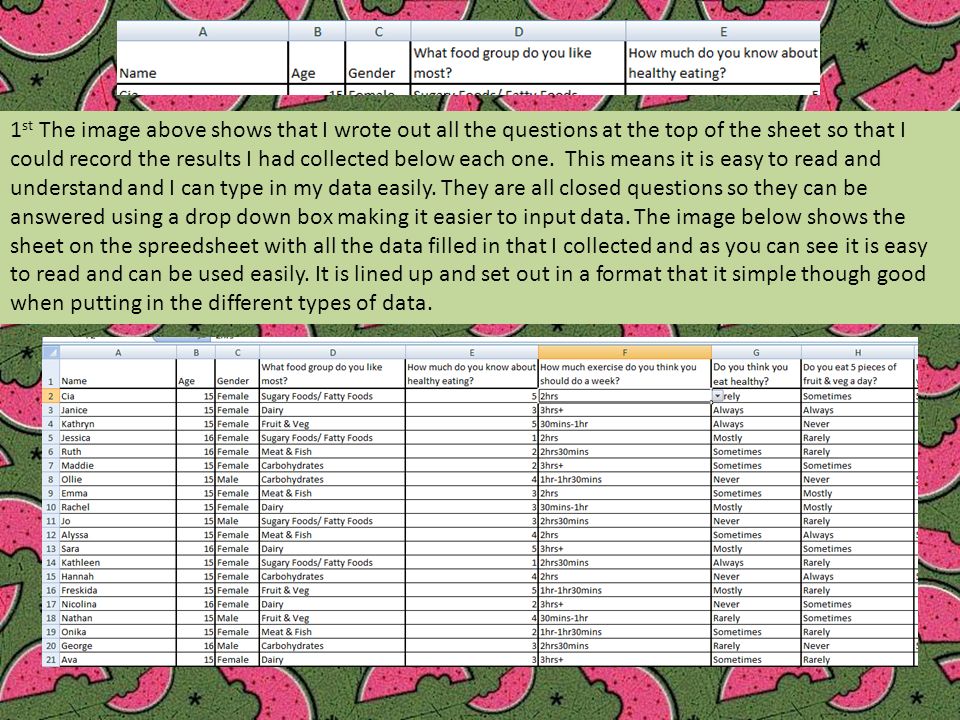Select column G header in lower spreadsheet
This screenshot has width=960, height=720.
[756, 352]
